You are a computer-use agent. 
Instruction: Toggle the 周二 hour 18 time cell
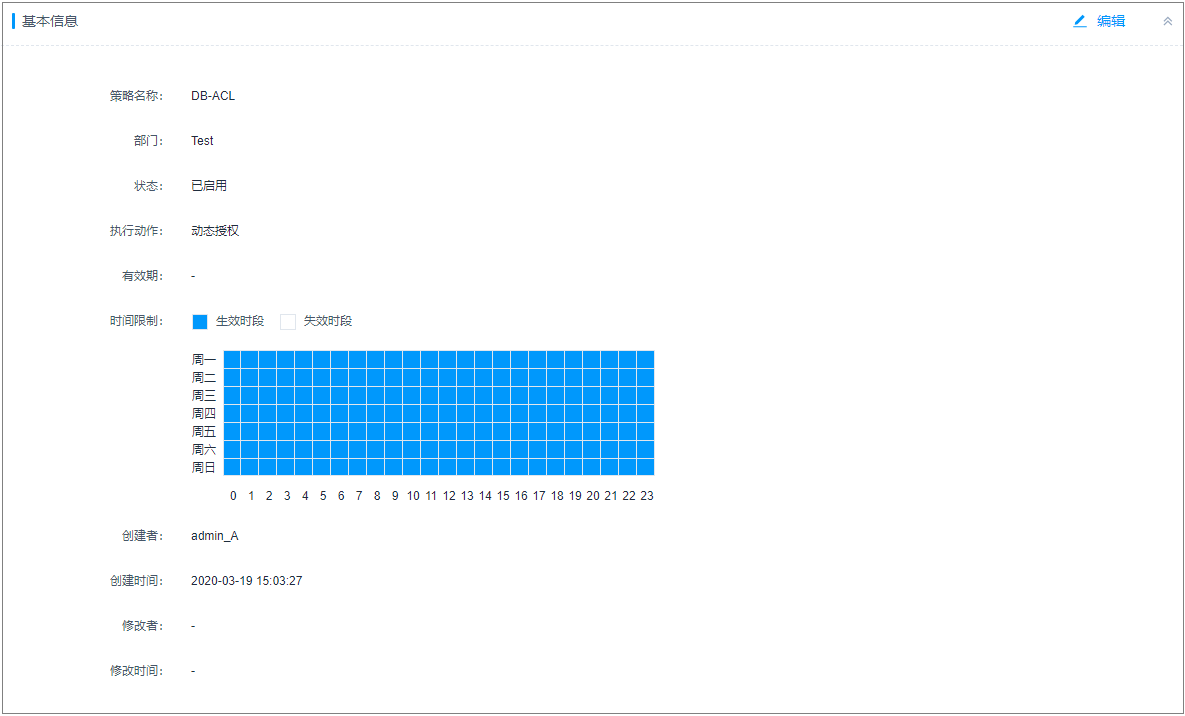pyautogui.click(x=556, y=377)
